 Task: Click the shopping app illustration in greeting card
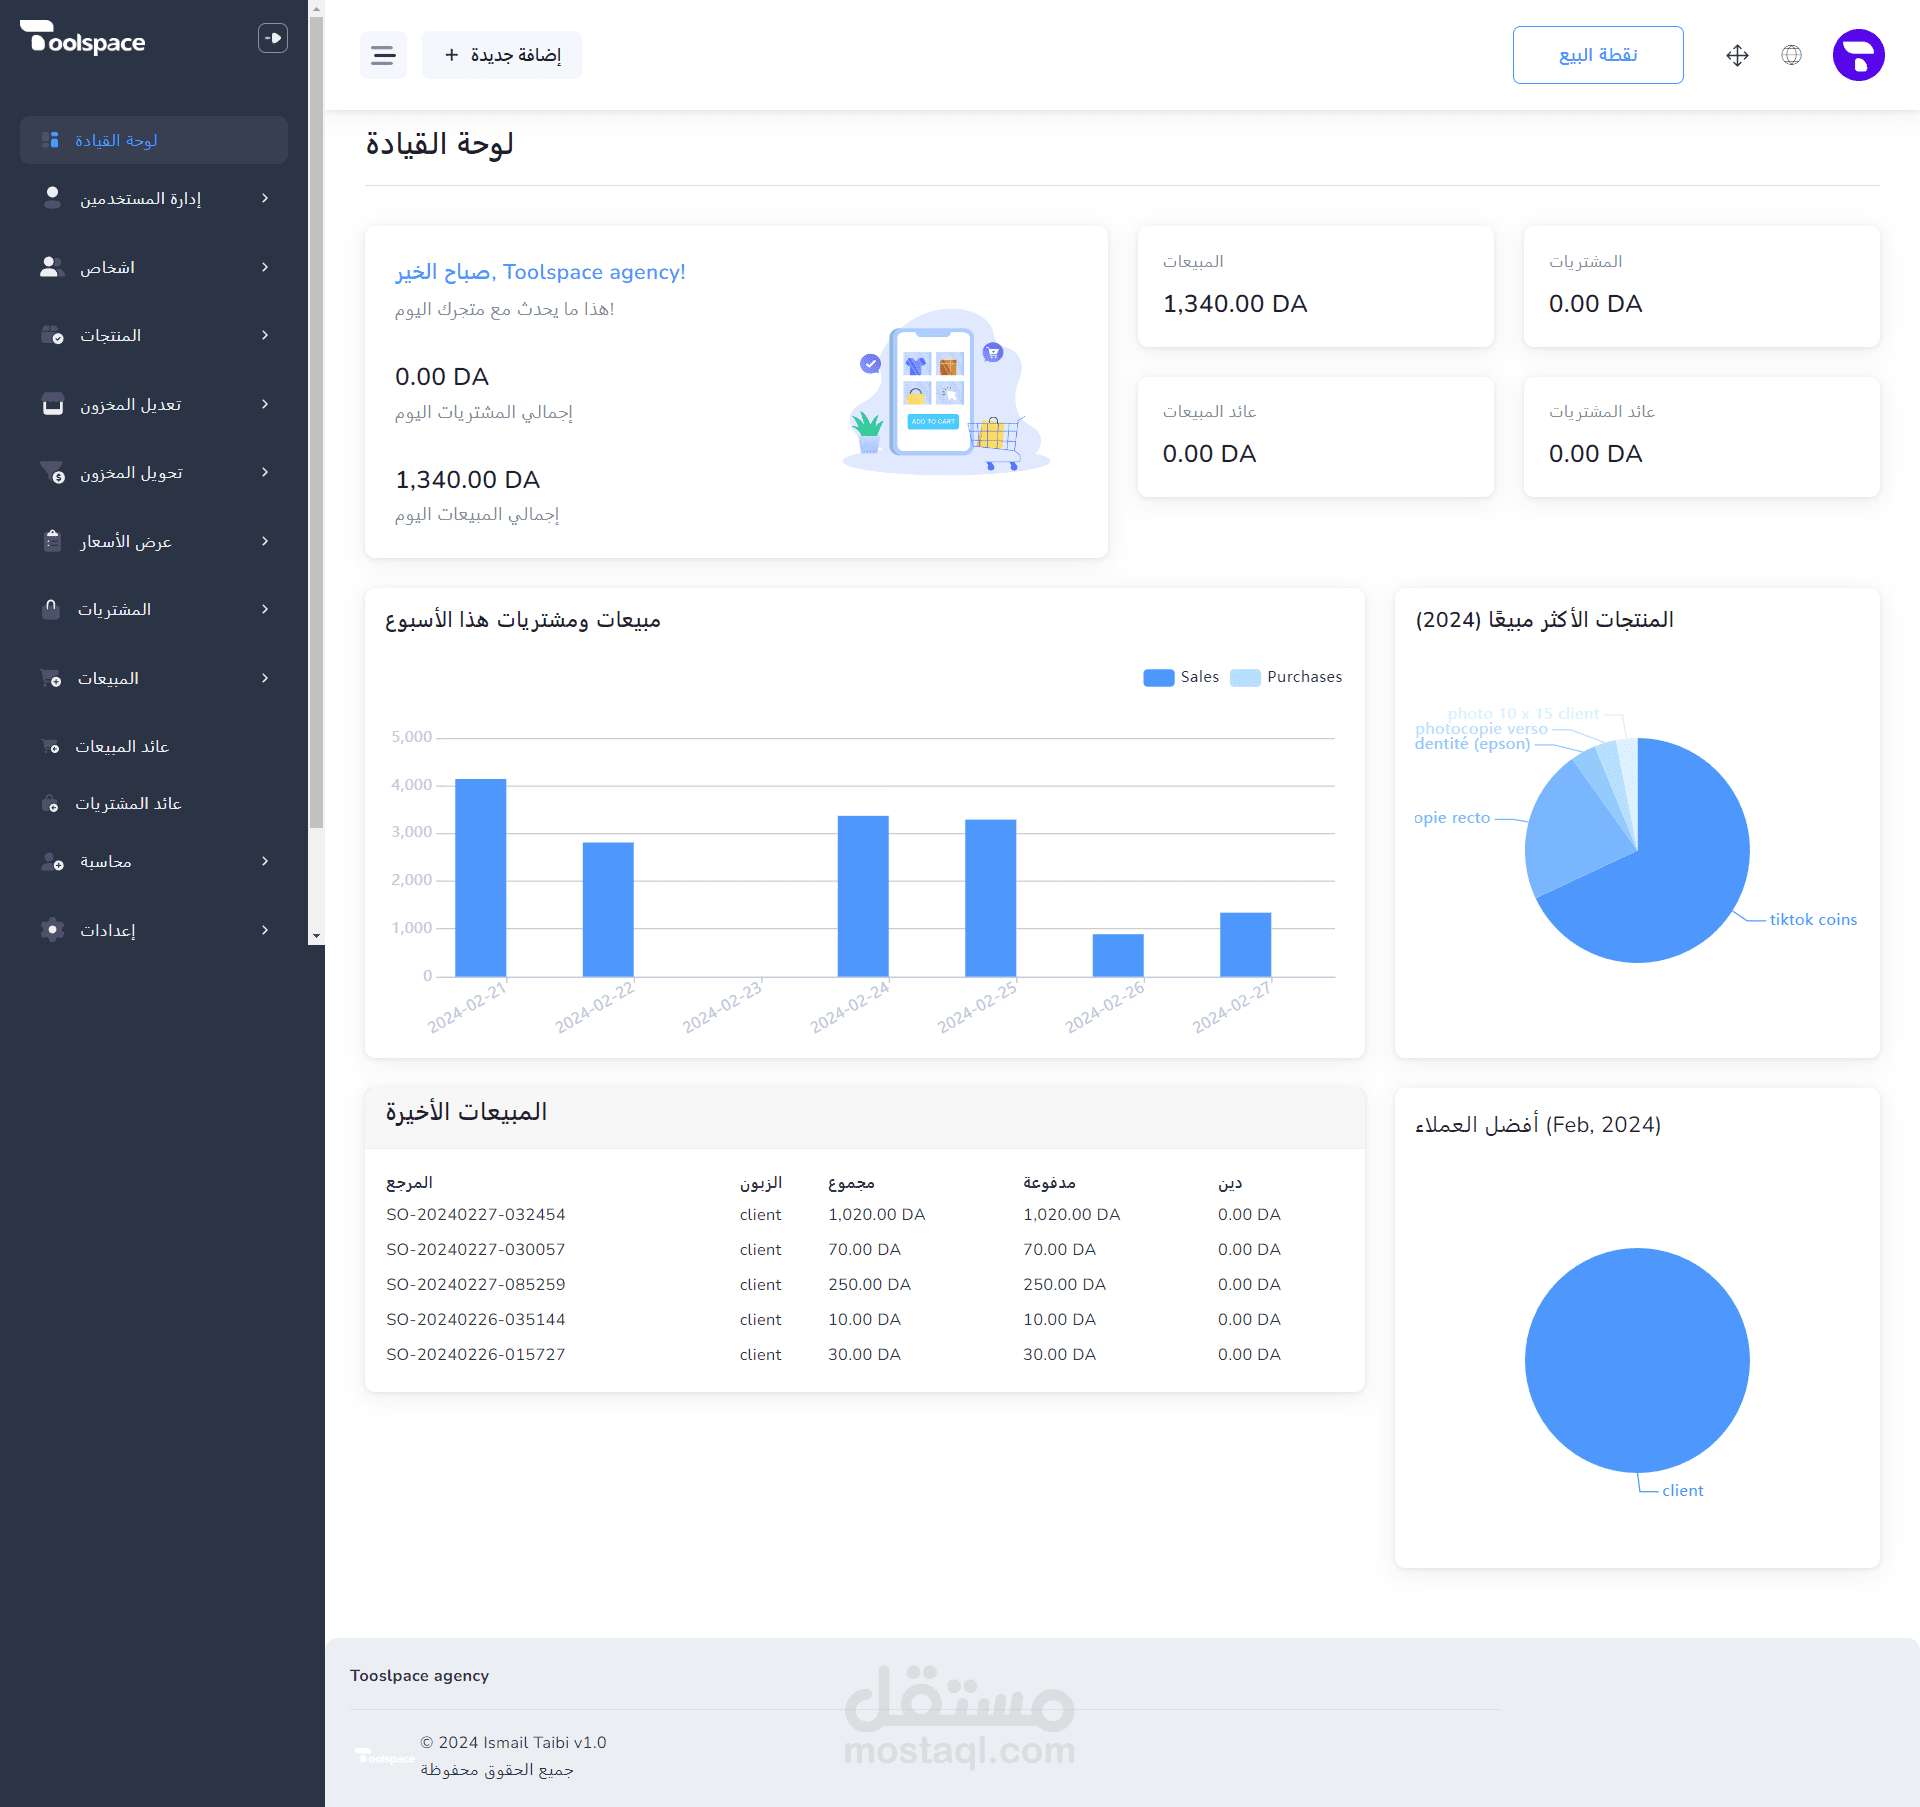point(945,391)
